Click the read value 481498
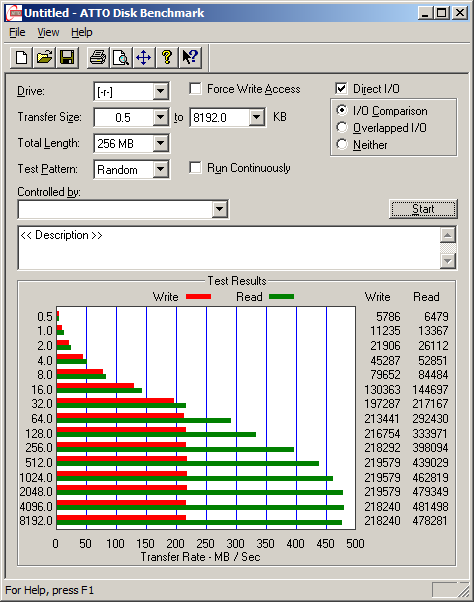The height and width of the screenshot is (602, 474). (x=430, y=506)
